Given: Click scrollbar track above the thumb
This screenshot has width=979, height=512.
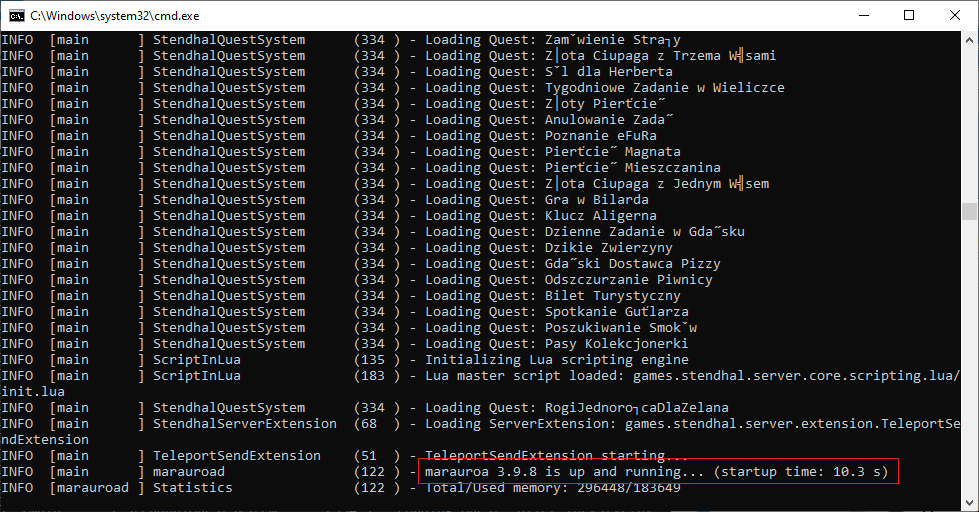Looking at the screenshot, I should [x=969, y=120].
